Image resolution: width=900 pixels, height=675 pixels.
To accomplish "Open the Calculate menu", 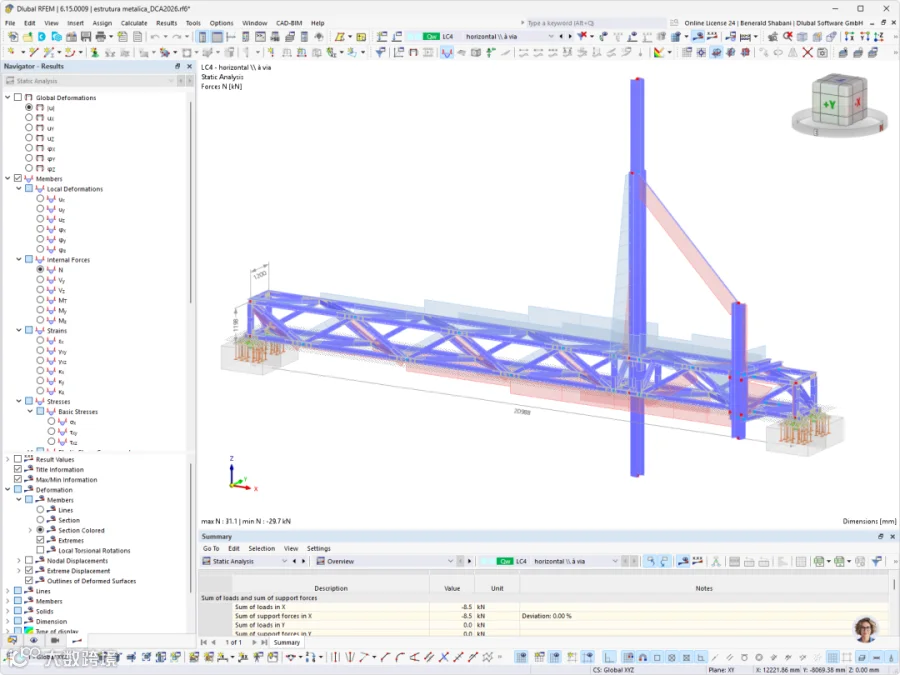I will [134, 23].
